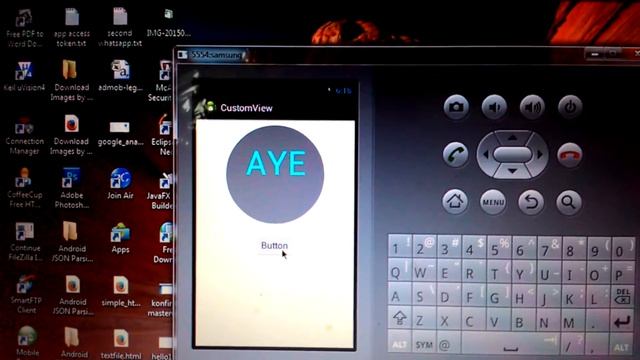This screenshot has height=360, width=640.
Task: Select the admob-leg... desktop file
Action: pos(120,76)
